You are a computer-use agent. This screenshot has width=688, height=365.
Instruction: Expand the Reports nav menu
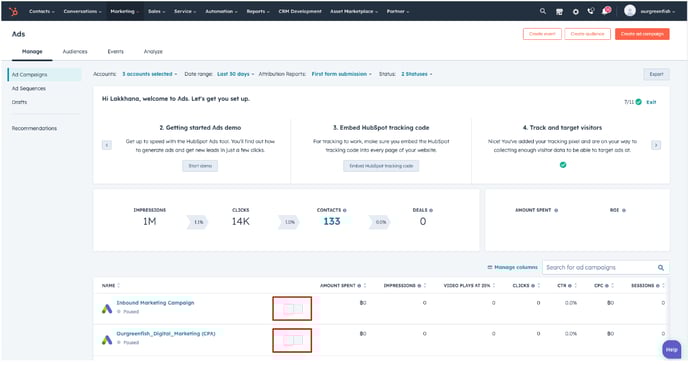pos(258,11)
